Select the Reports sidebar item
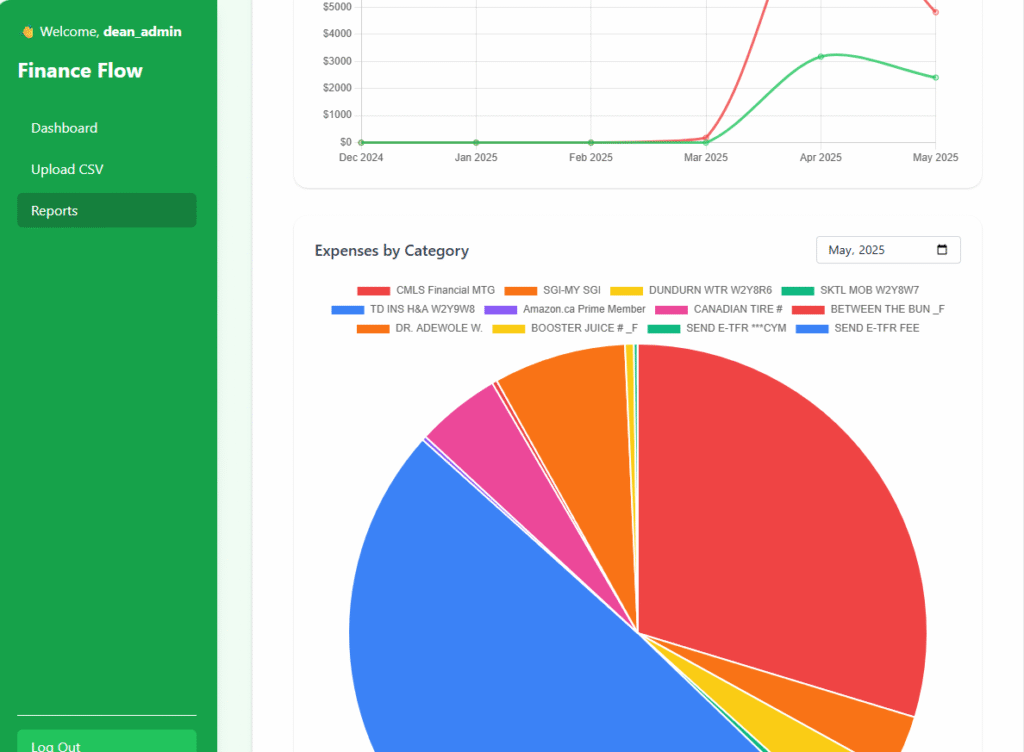This screenshot has width=1024, height=752. (x=106, y=210)
